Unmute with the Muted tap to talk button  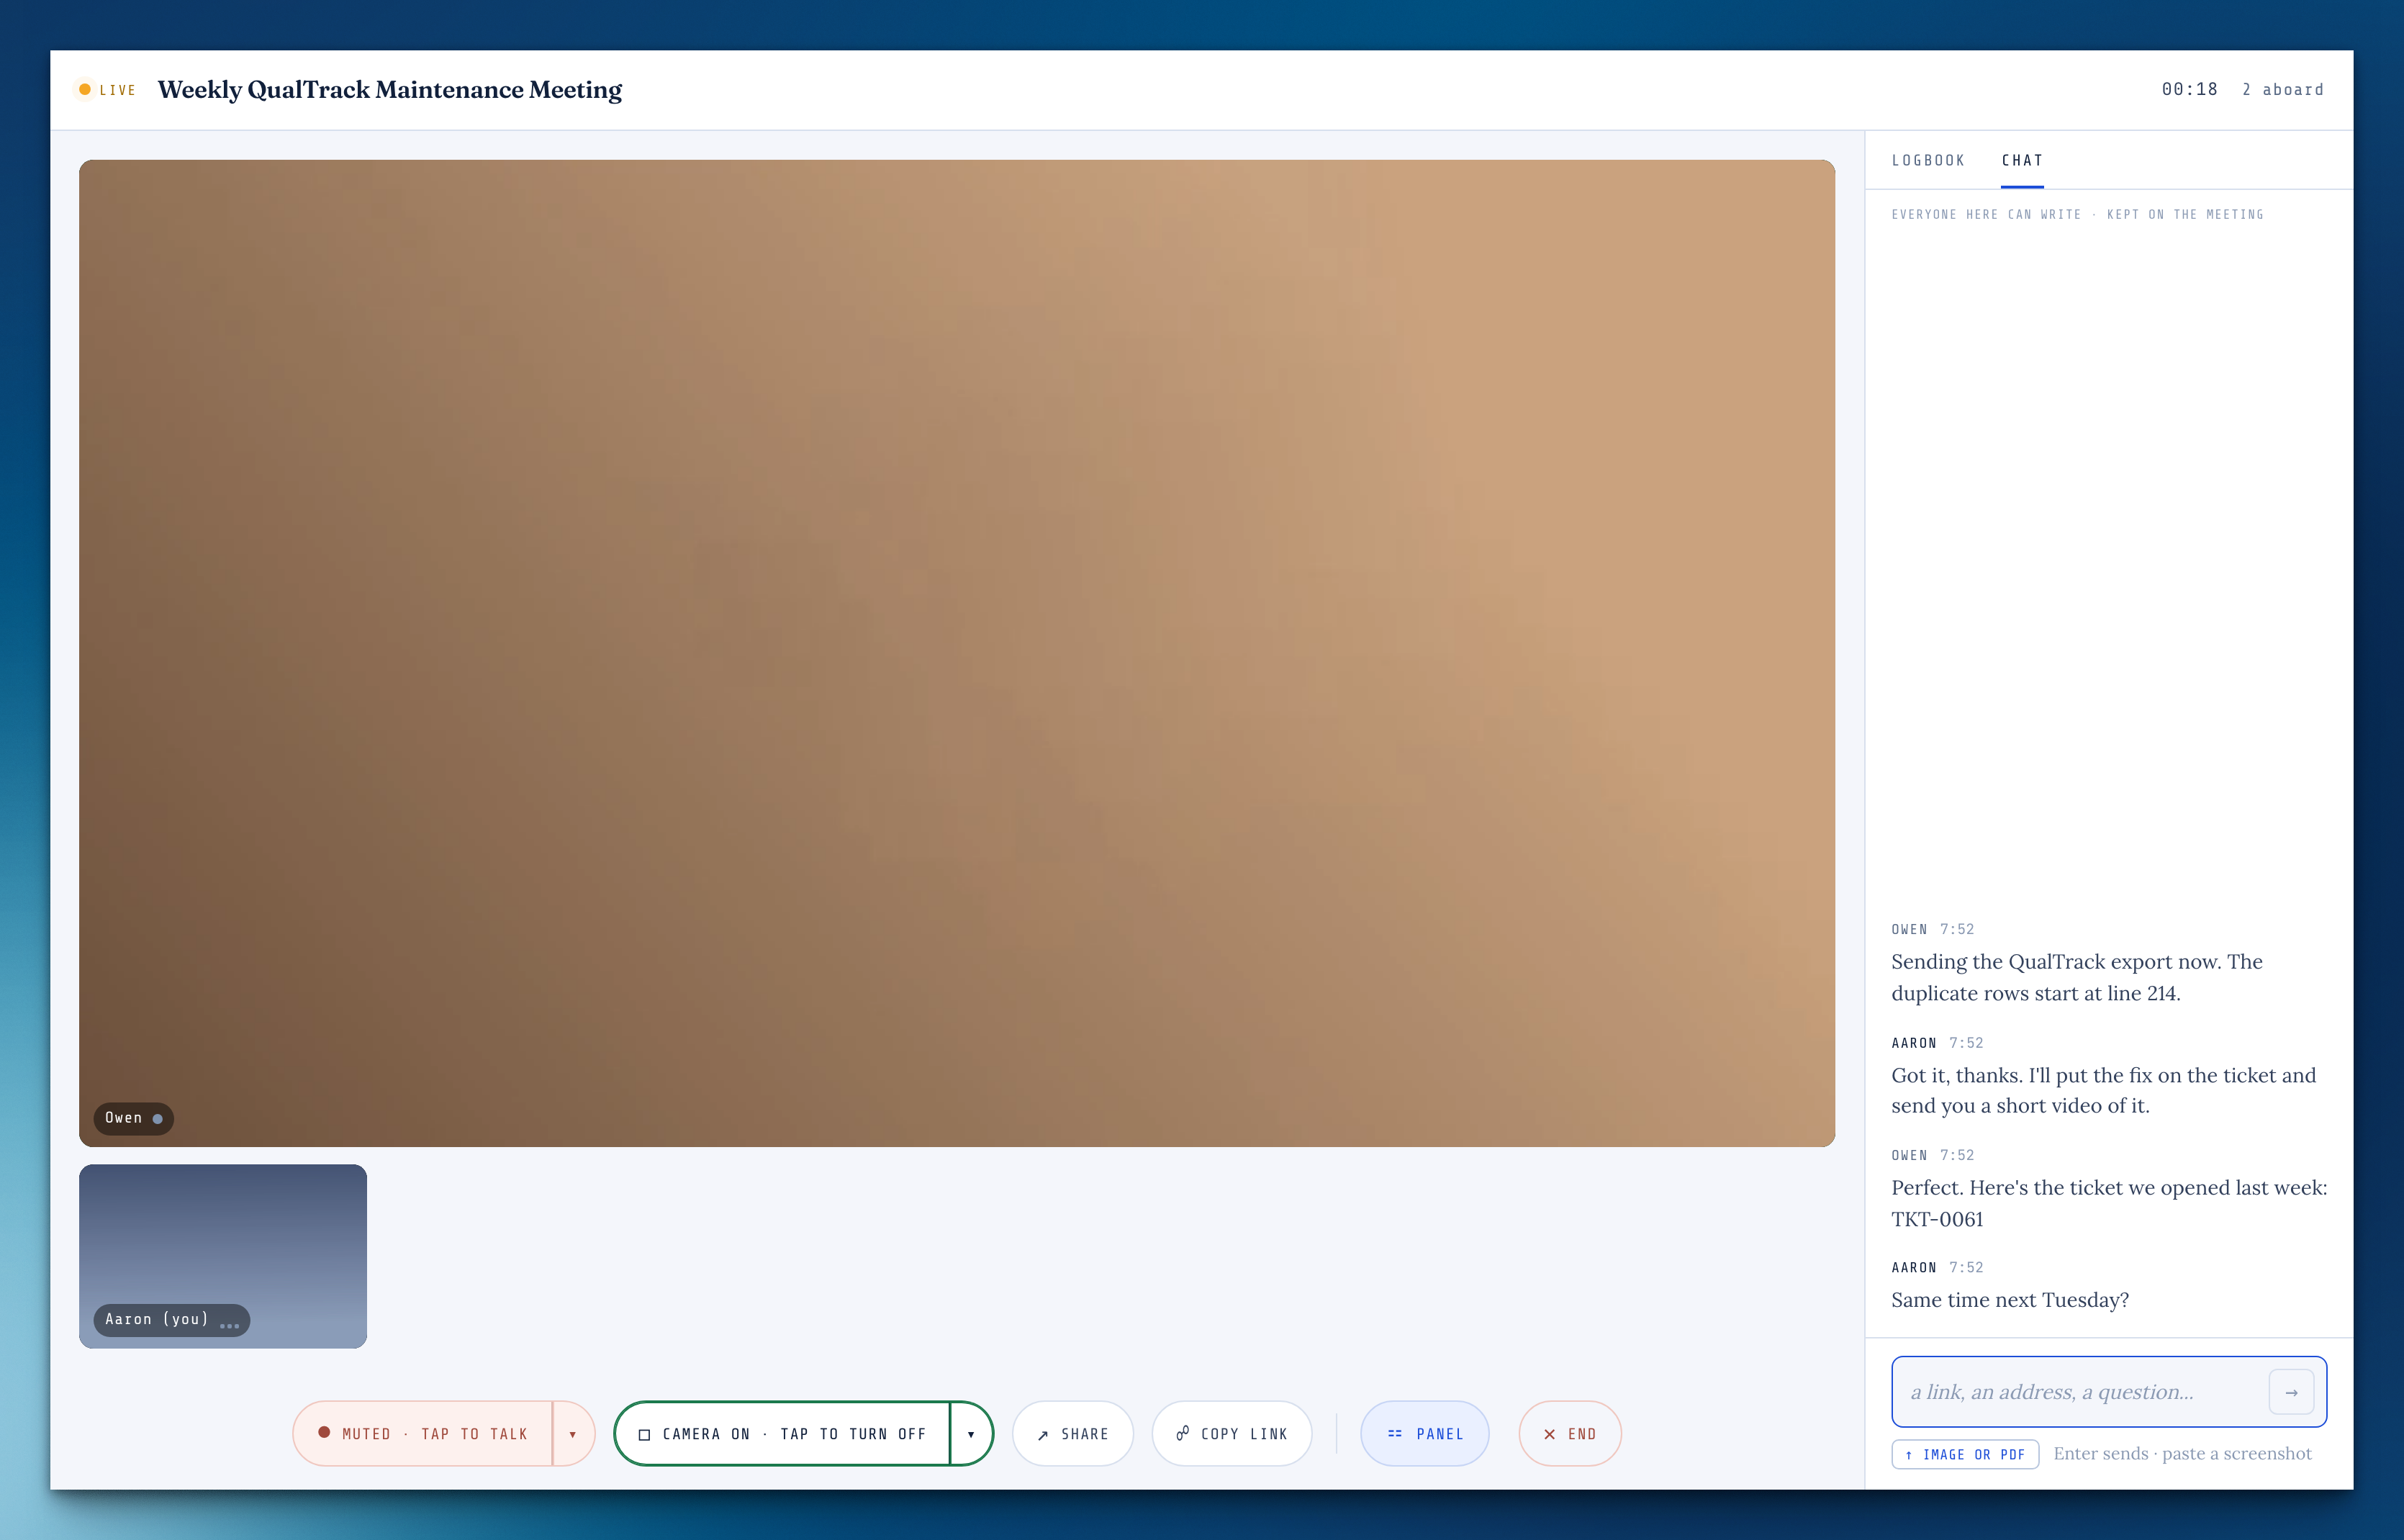(x=423, y=1433)
